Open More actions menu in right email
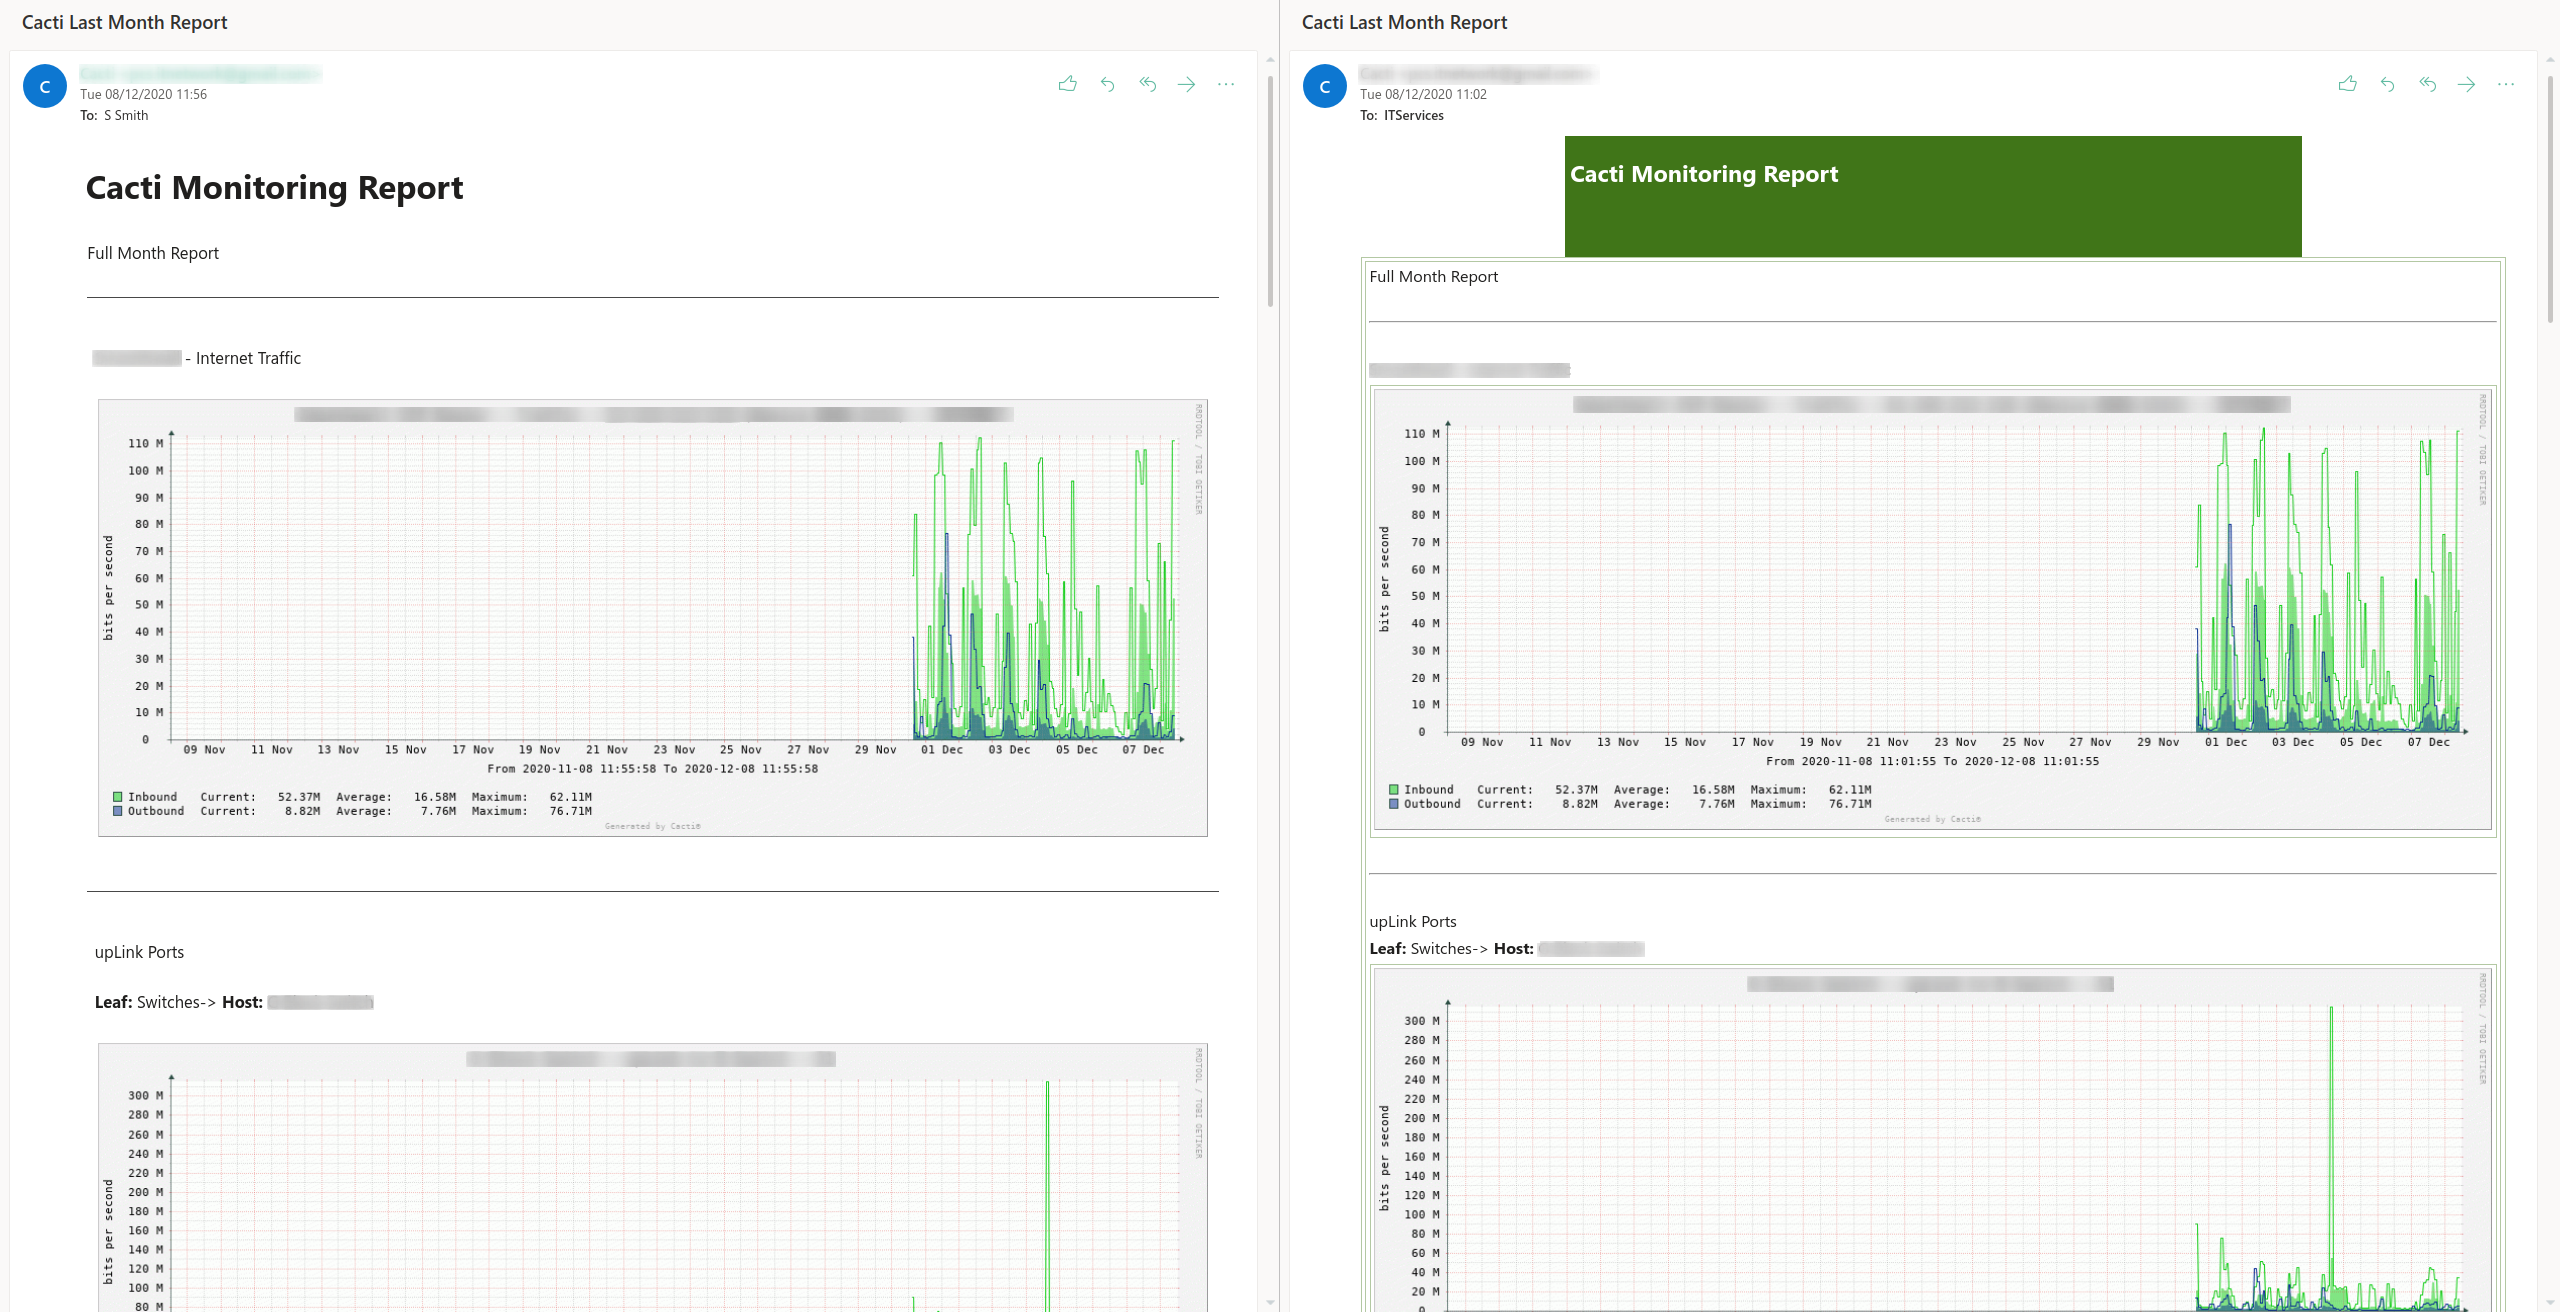The image size is (2560, 1312). click(2506, 84)
